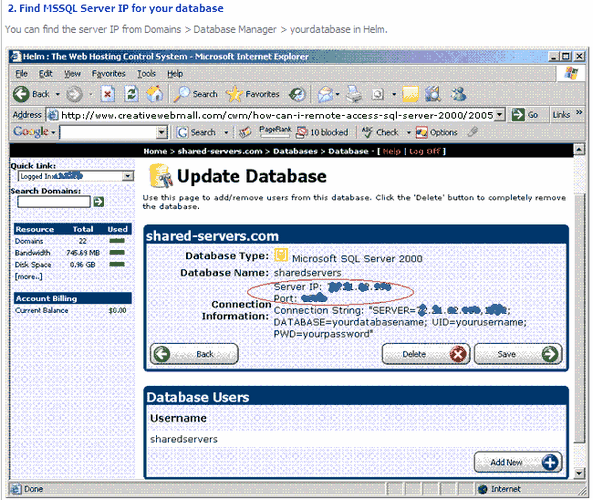The width and height of the screenshot is (593, 500).
Task: Click the page scrollbar down arrow
Action: pos(579,473)
